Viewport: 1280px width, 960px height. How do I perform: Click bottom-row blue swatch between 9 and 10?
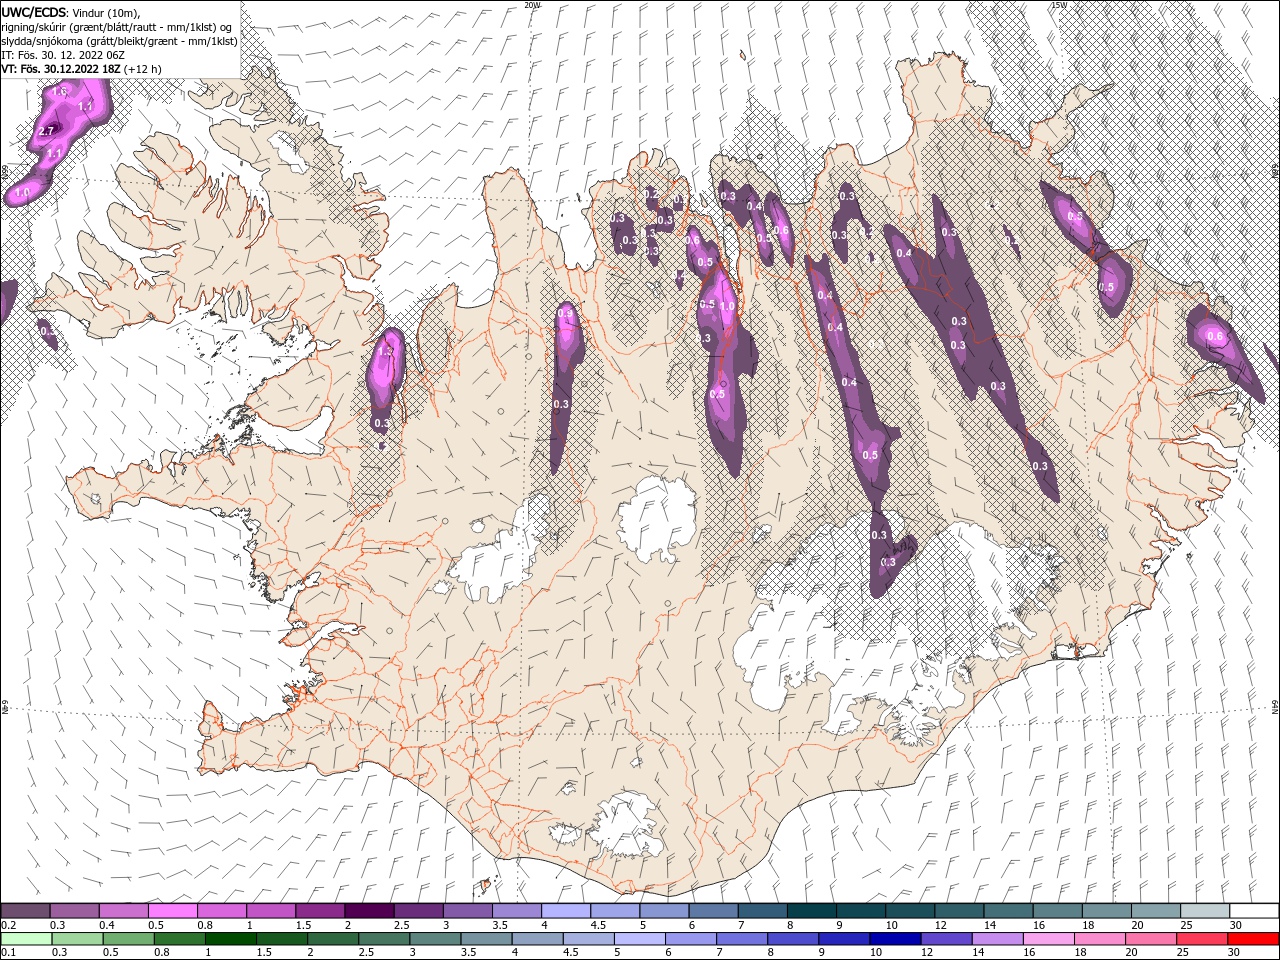pos(845,939)
